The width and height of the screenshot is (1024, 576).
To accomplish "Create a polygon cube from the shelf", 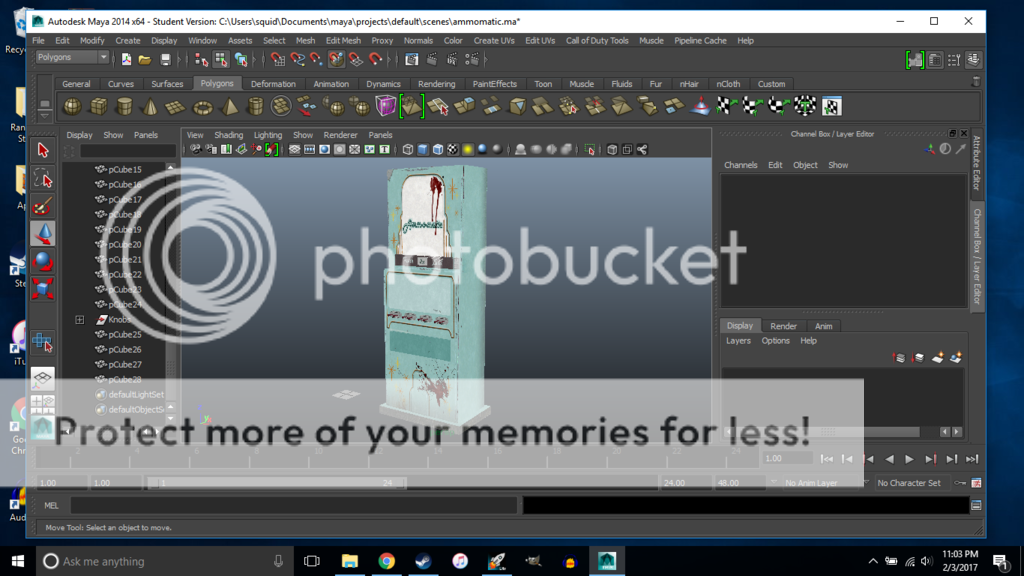I will 98,106.
